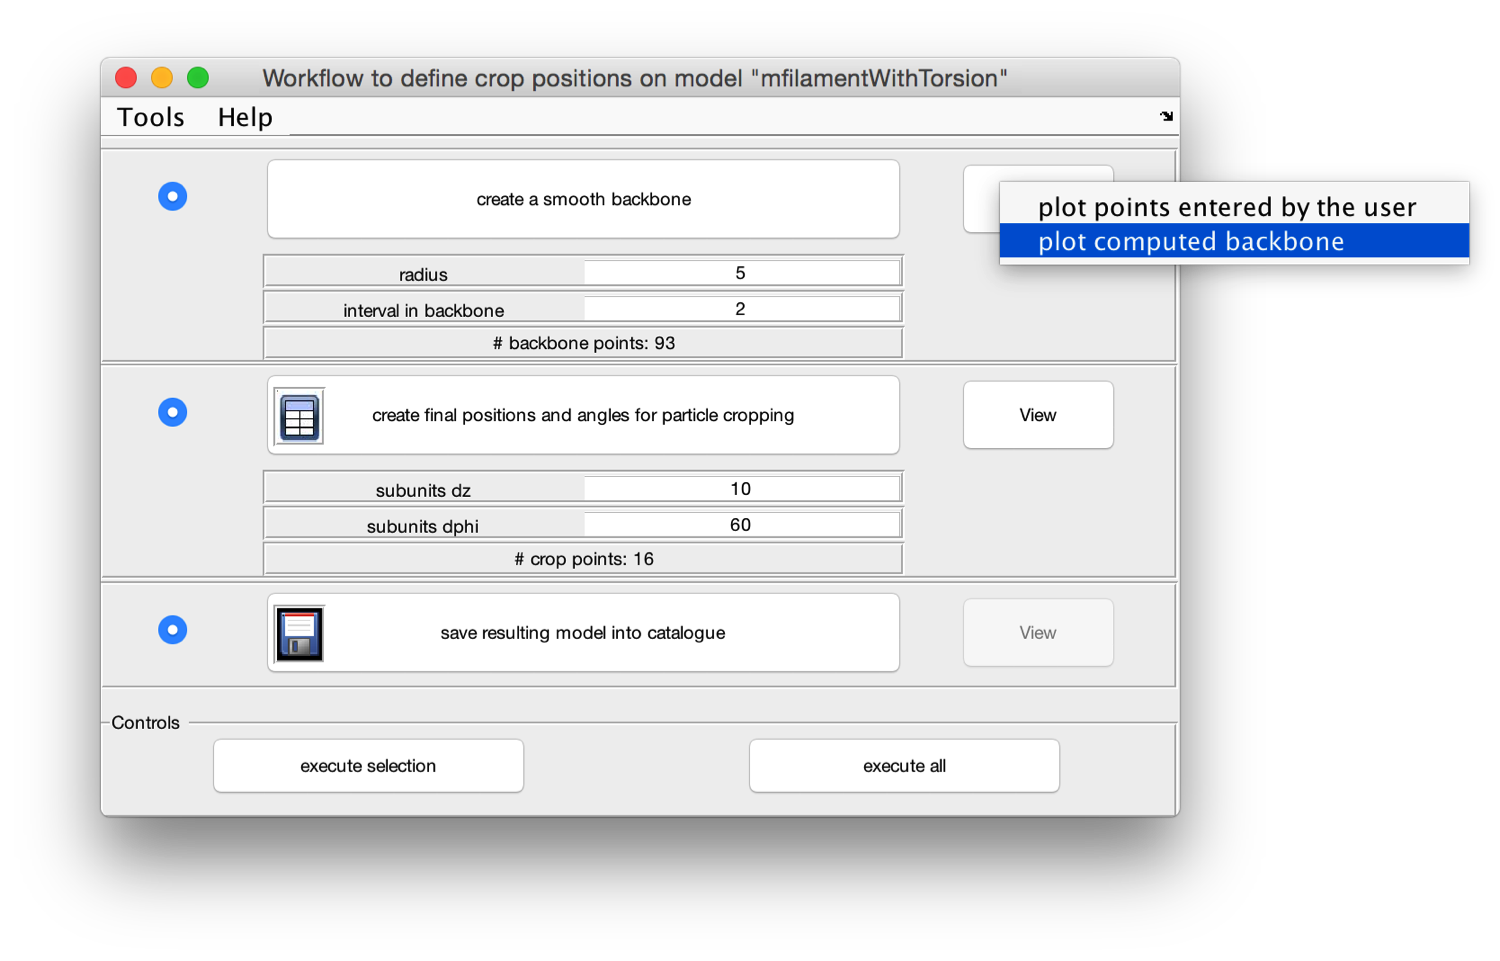Click the 'execute selection' button

[368, 766]
